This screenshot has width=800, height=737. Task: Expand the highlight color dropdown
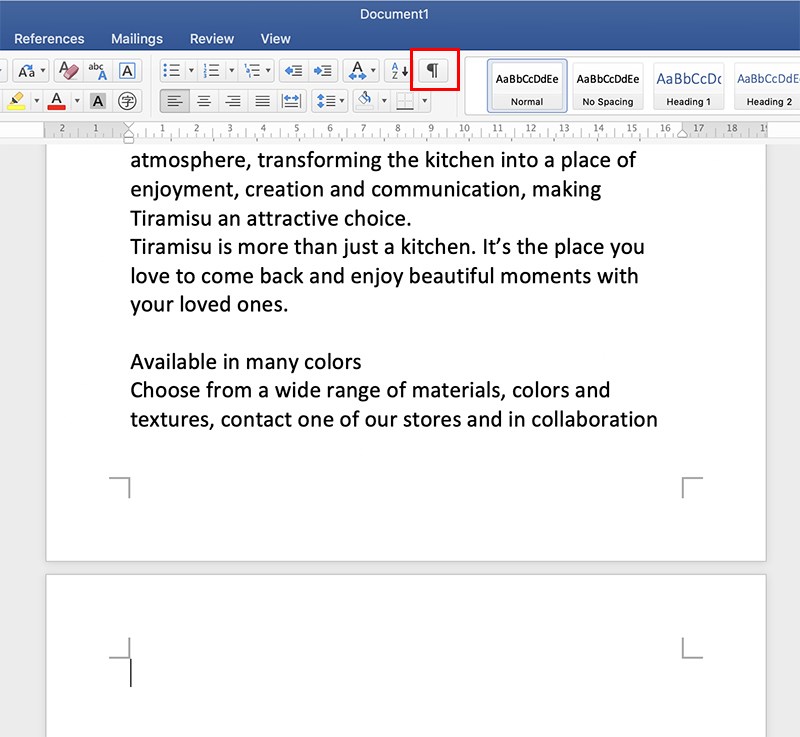pos(37,100)
